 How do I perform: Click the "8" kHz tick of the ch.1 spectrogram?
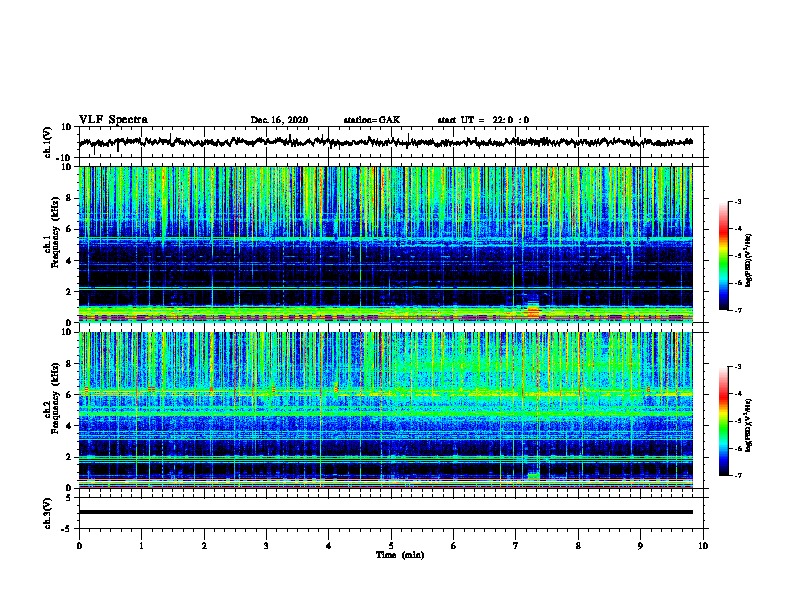tap(69, 198)
